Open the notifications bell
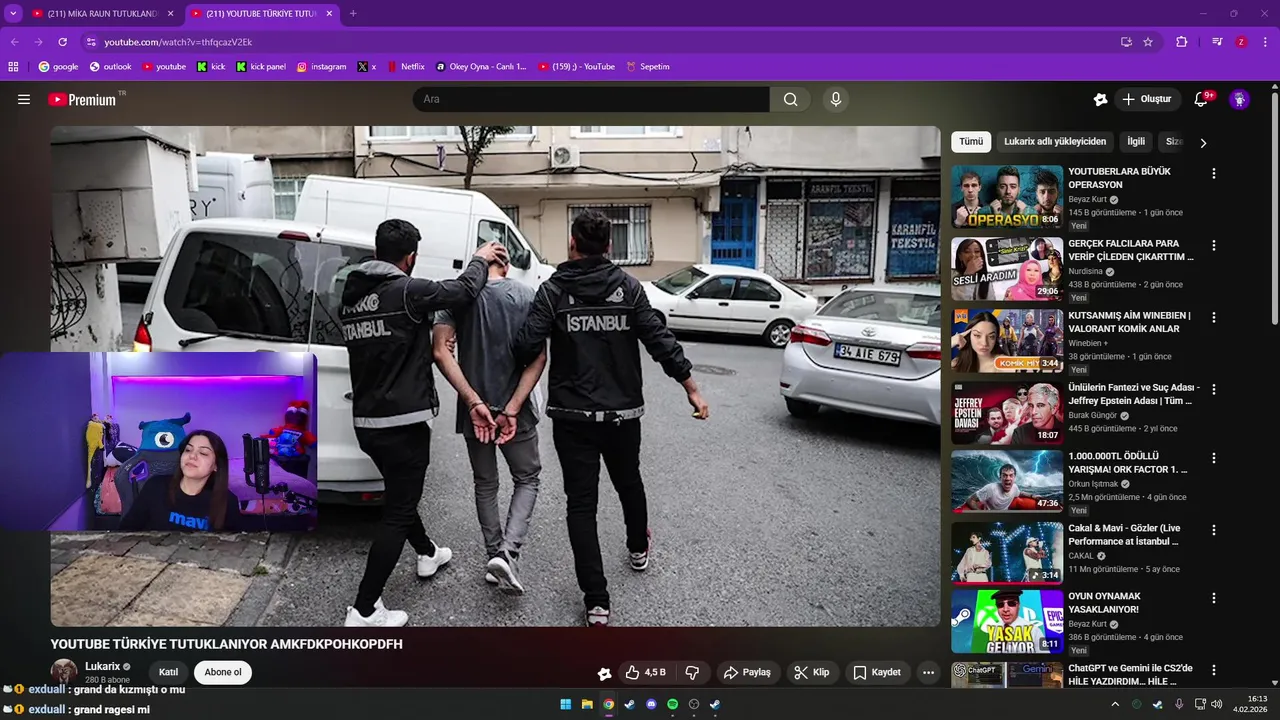1280x720 pixels. (x=1201, y=99)
